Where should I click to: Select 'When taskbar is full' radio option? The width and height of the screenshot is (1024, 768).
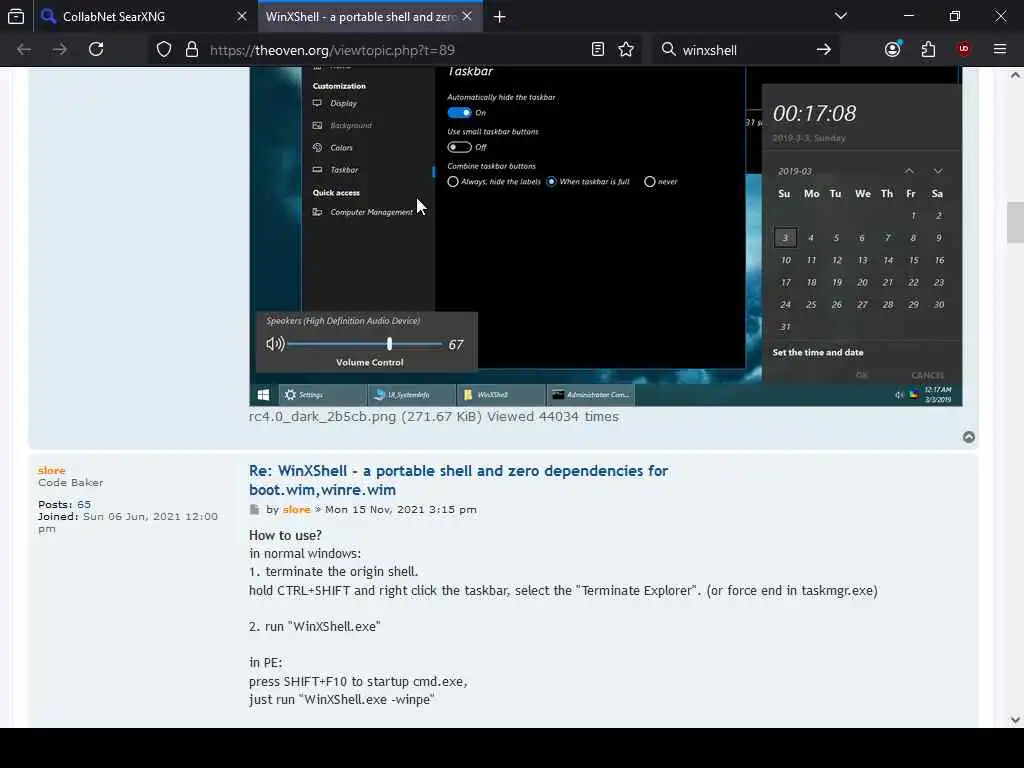(x=551, y=182)
